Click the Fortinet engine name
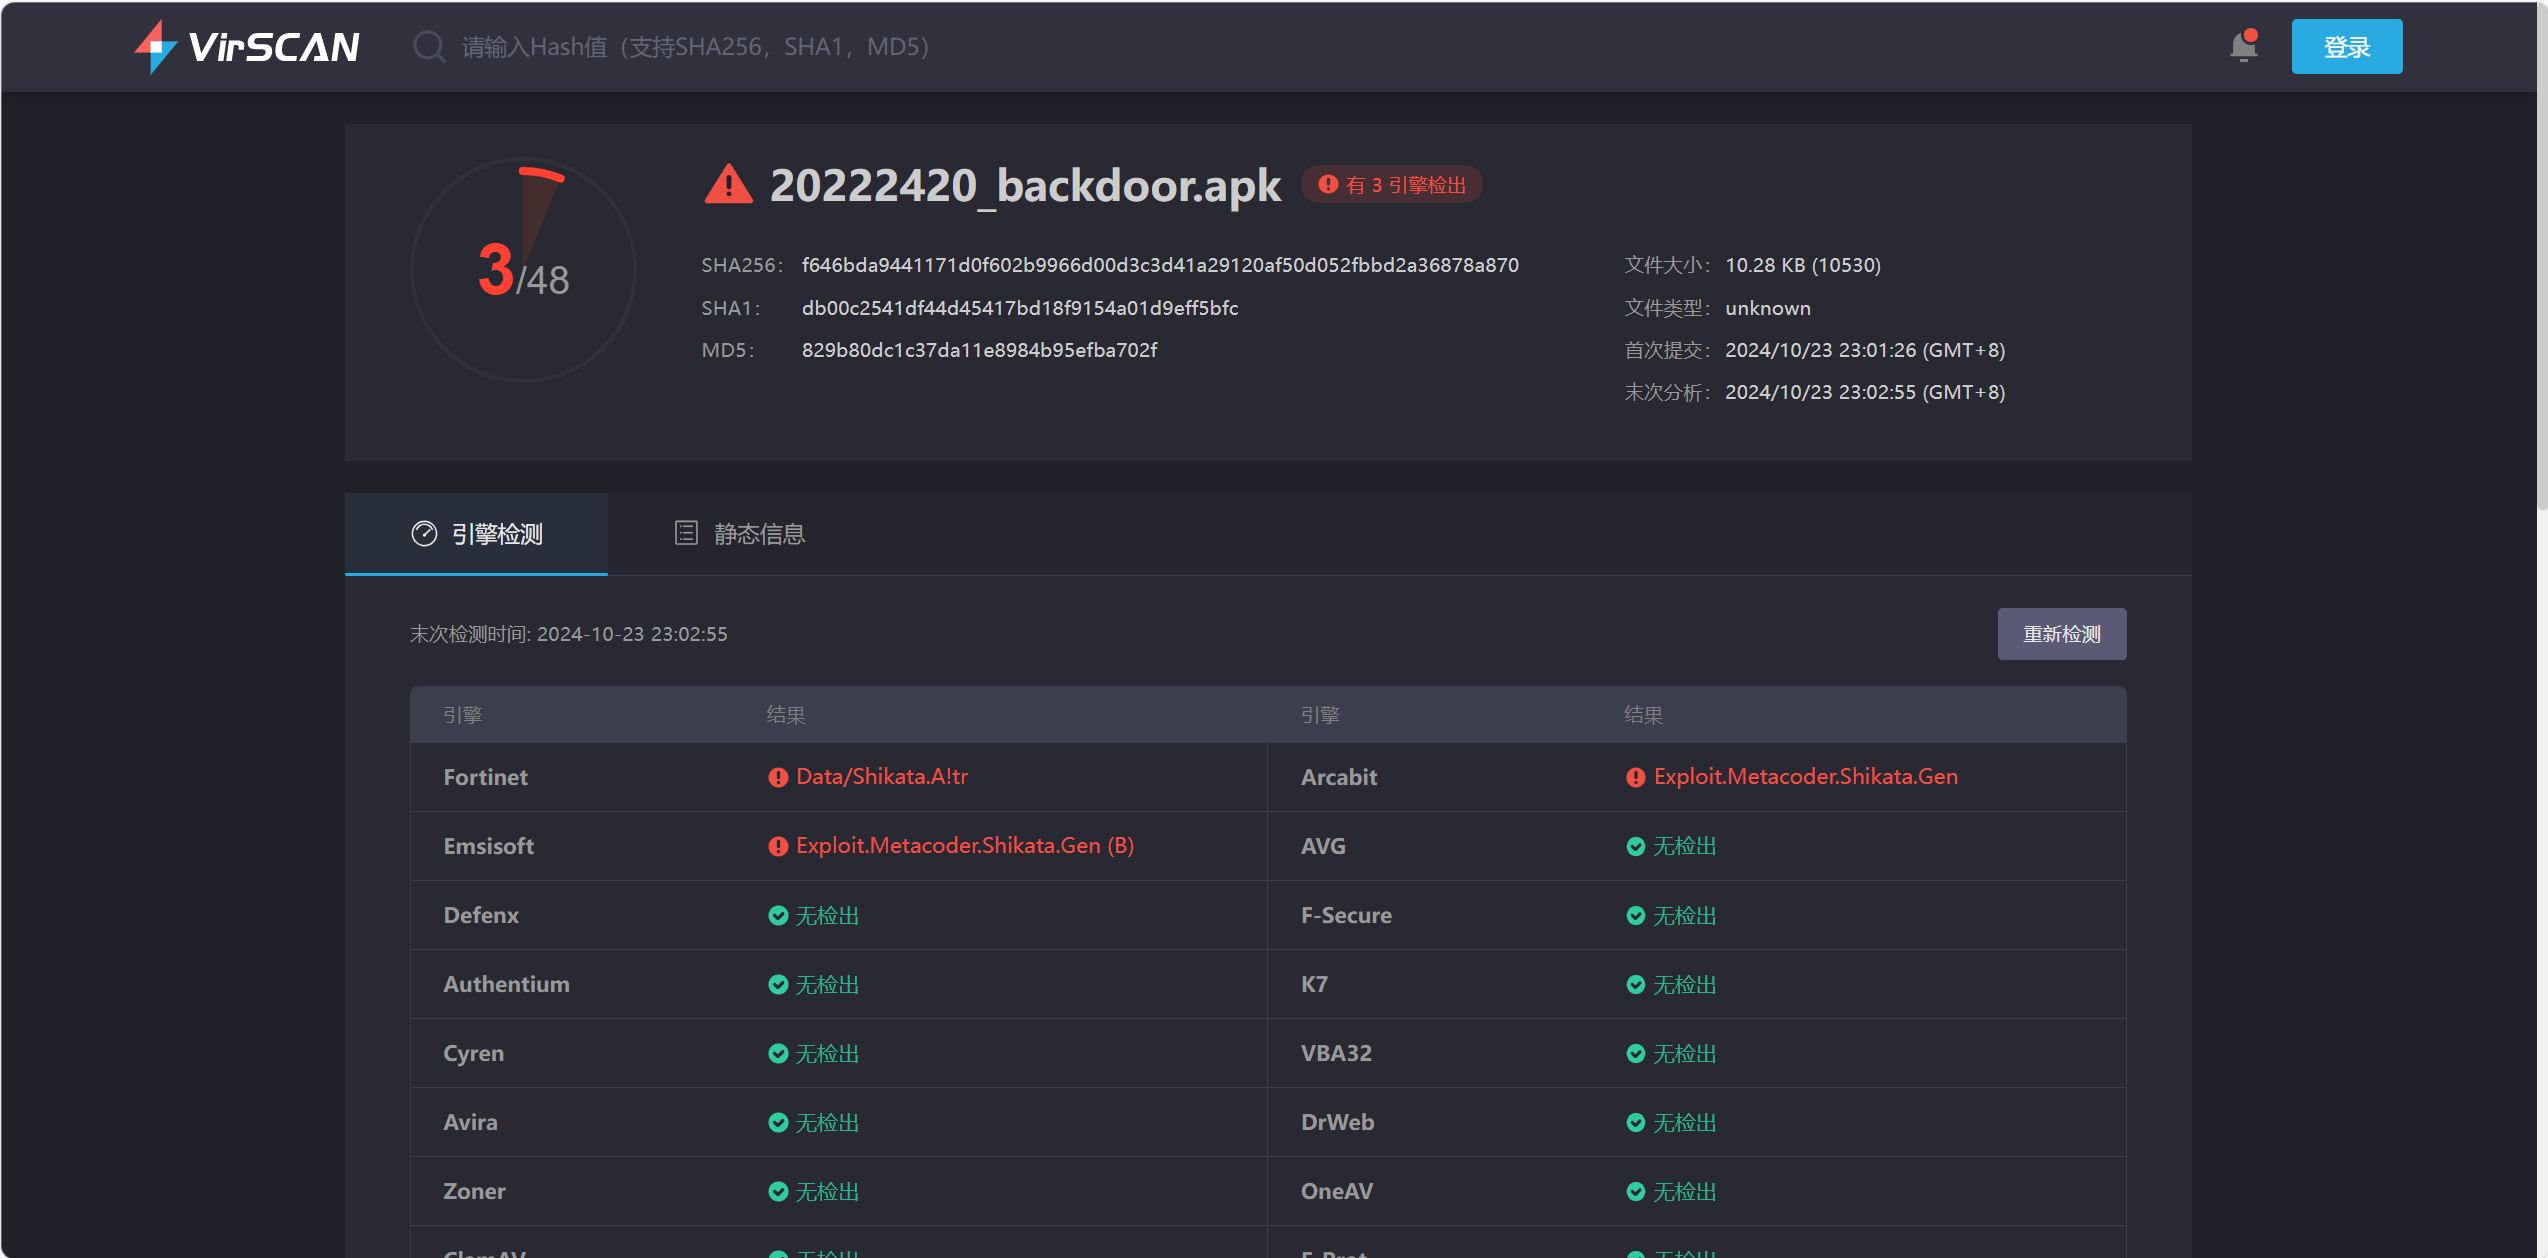The image size is (2548, 1258). [x=485, y=777]
